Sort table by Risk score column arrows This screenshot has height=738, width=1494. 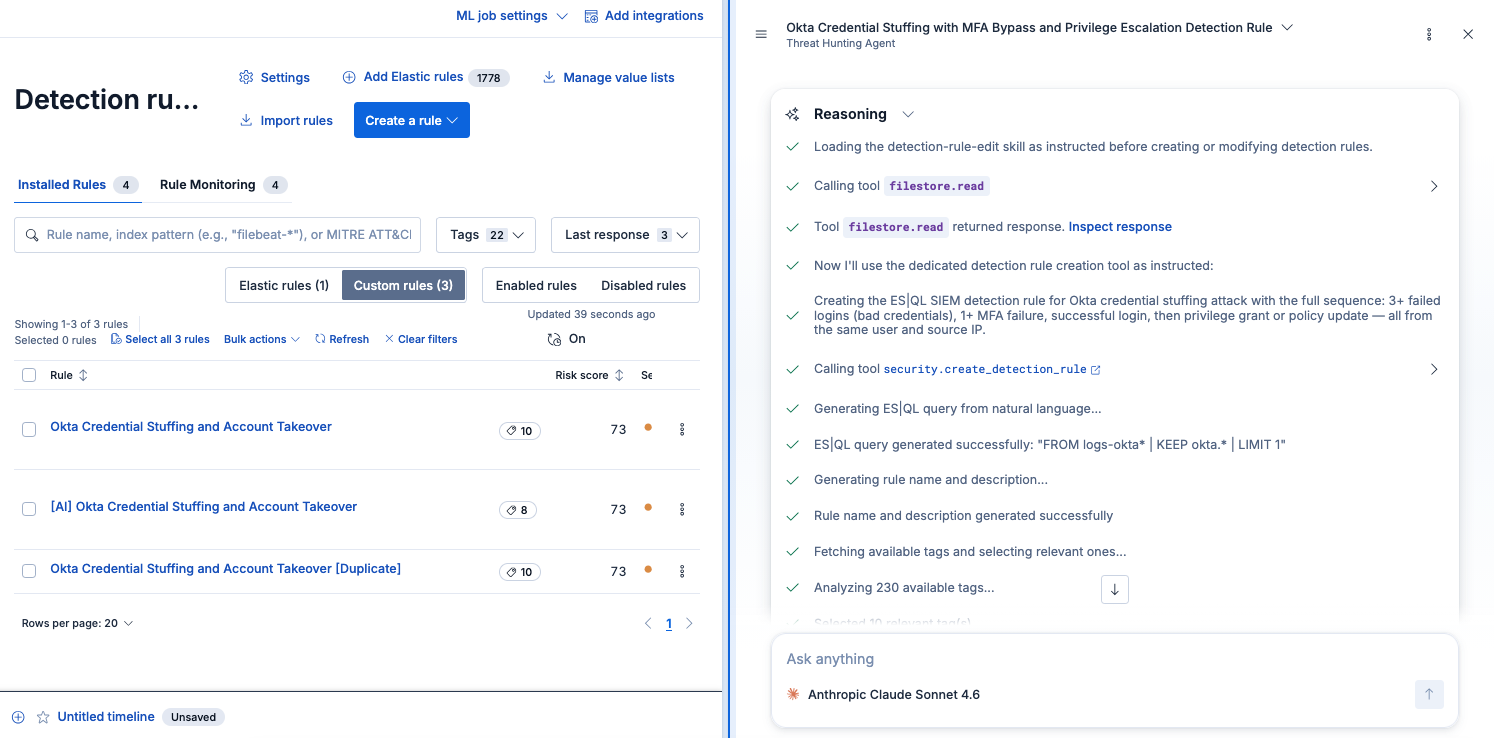(x=619, y=375)
